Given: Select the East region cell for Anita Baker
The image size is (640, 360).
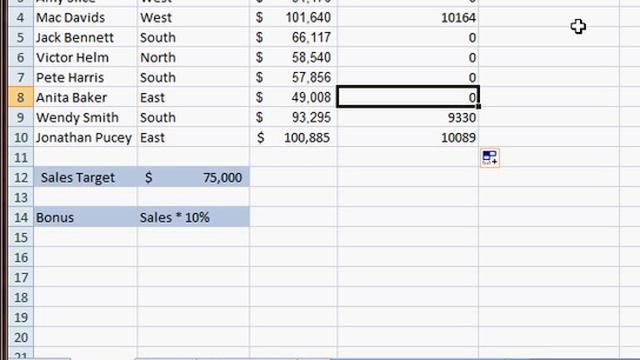Looking at the screenshot, I should pos(193,98).
